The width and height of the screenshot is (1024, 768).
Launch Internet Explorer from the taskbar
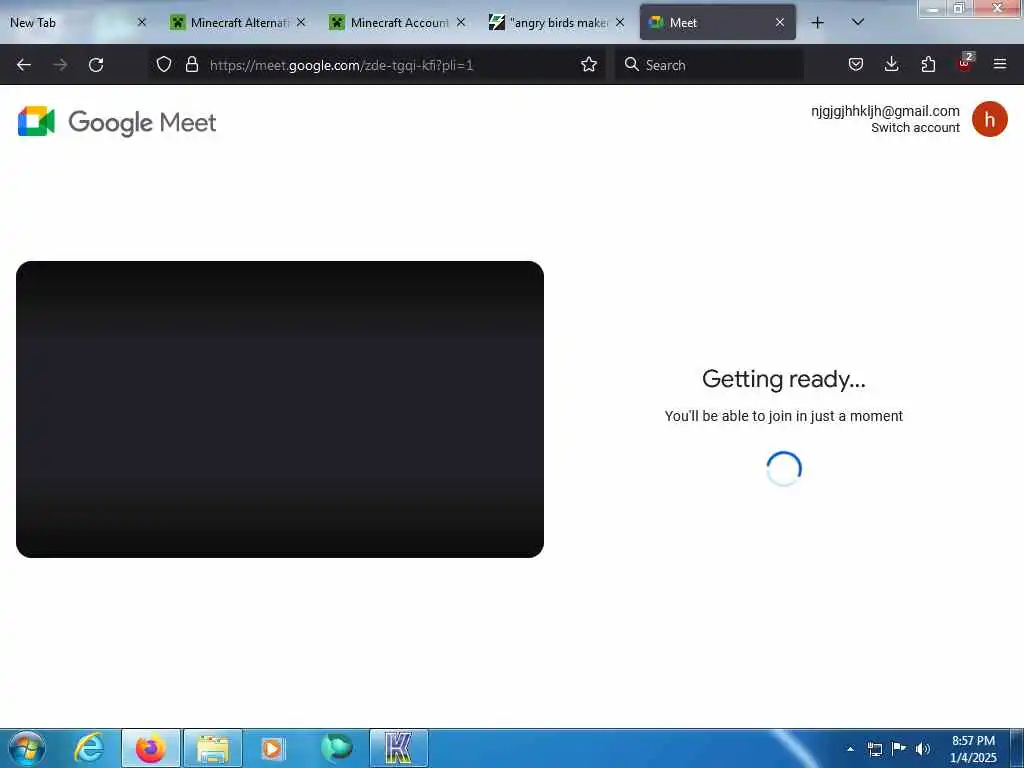[89, 748]
